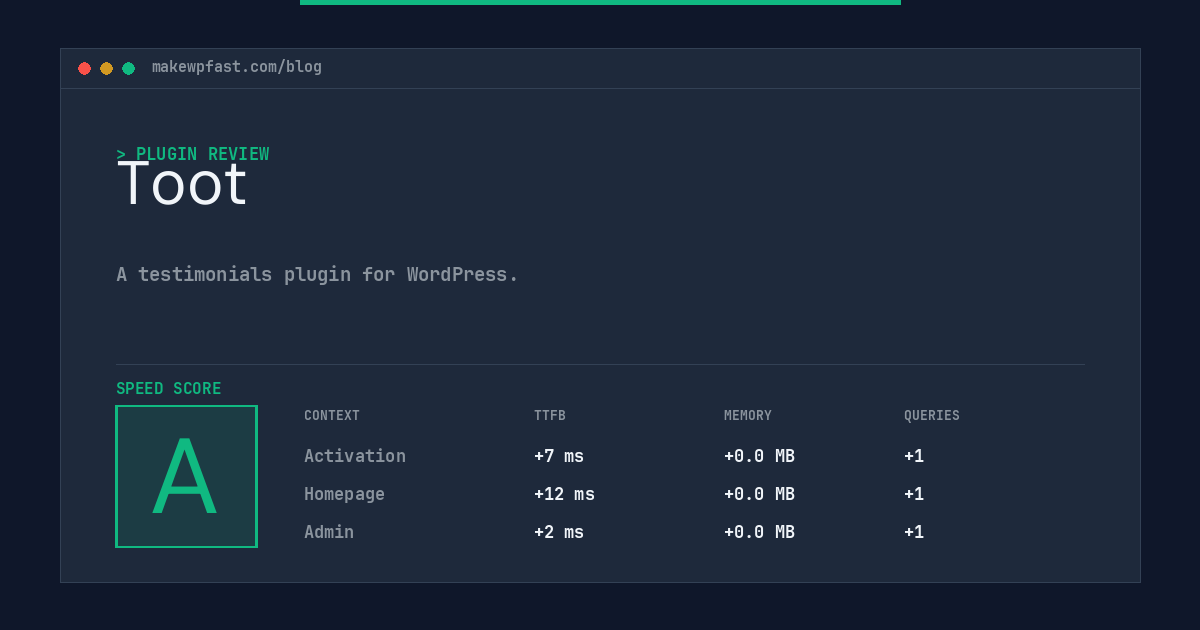The width and height of the screenshot is (1200, 630).
Task: Click the +7 ms Activation TTFB value
Action: (559, 456)
